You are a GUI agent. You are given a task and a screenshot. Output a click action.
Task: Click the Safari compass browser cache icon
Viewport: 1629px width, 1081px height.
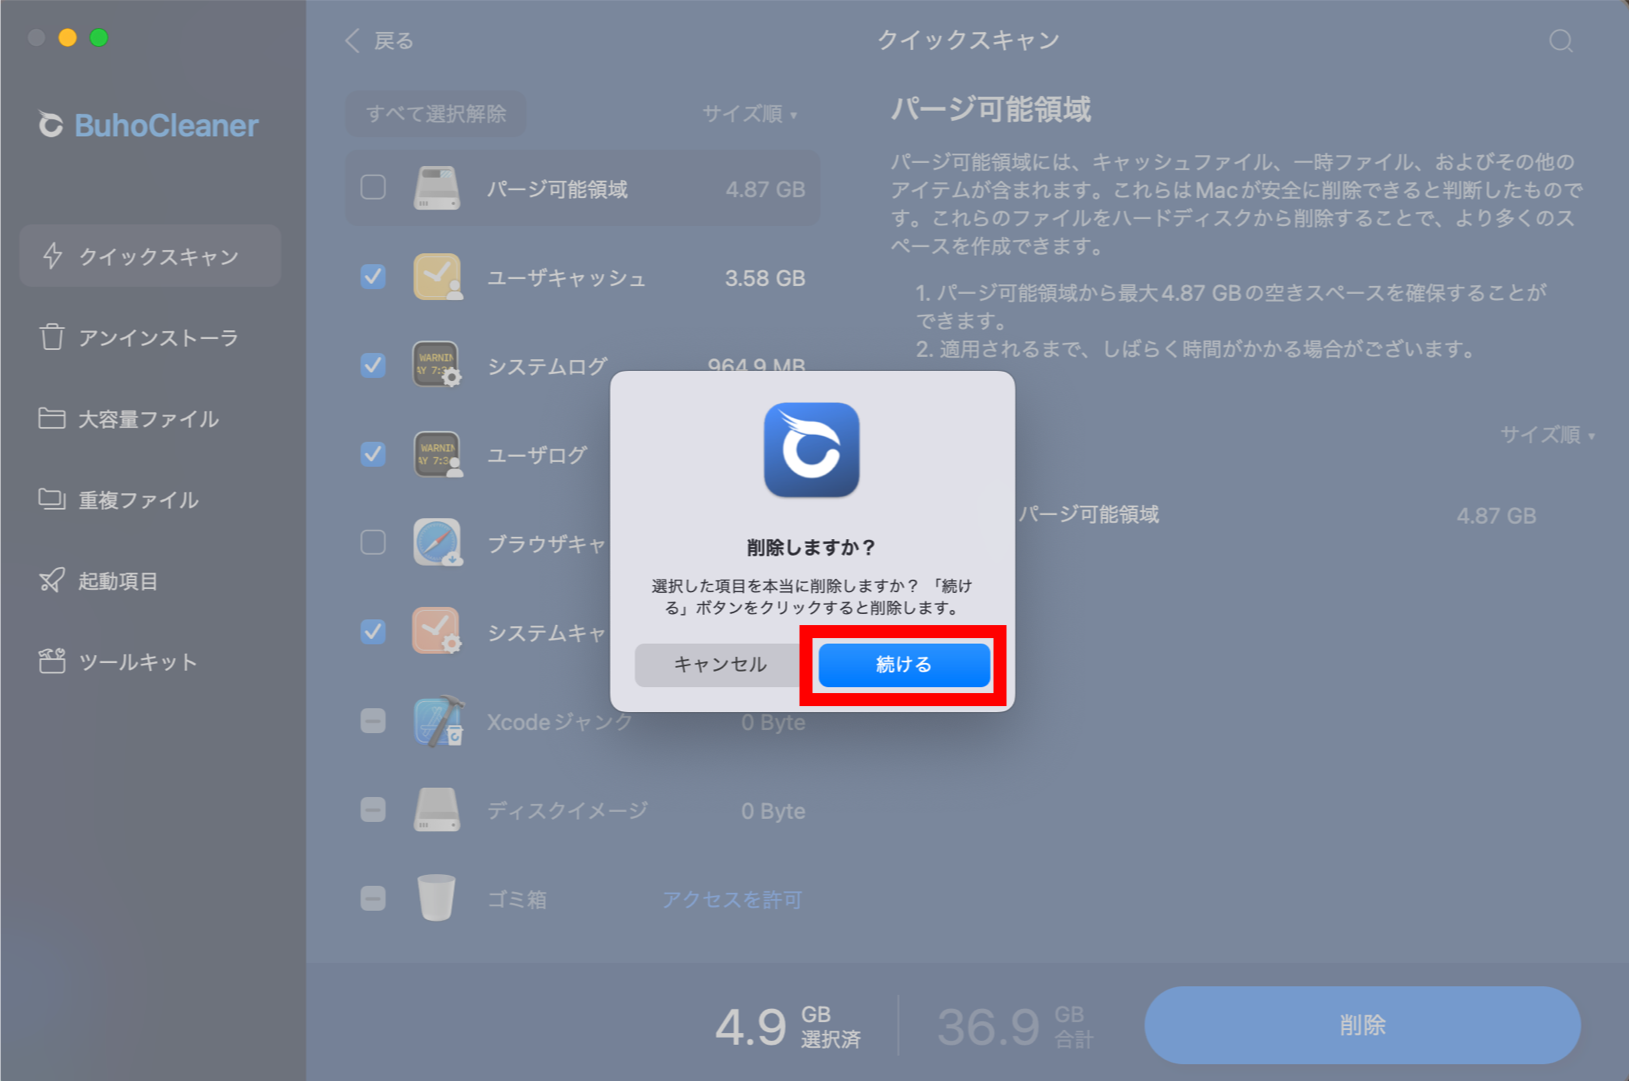pyautogui.click(x=437, y=543)
